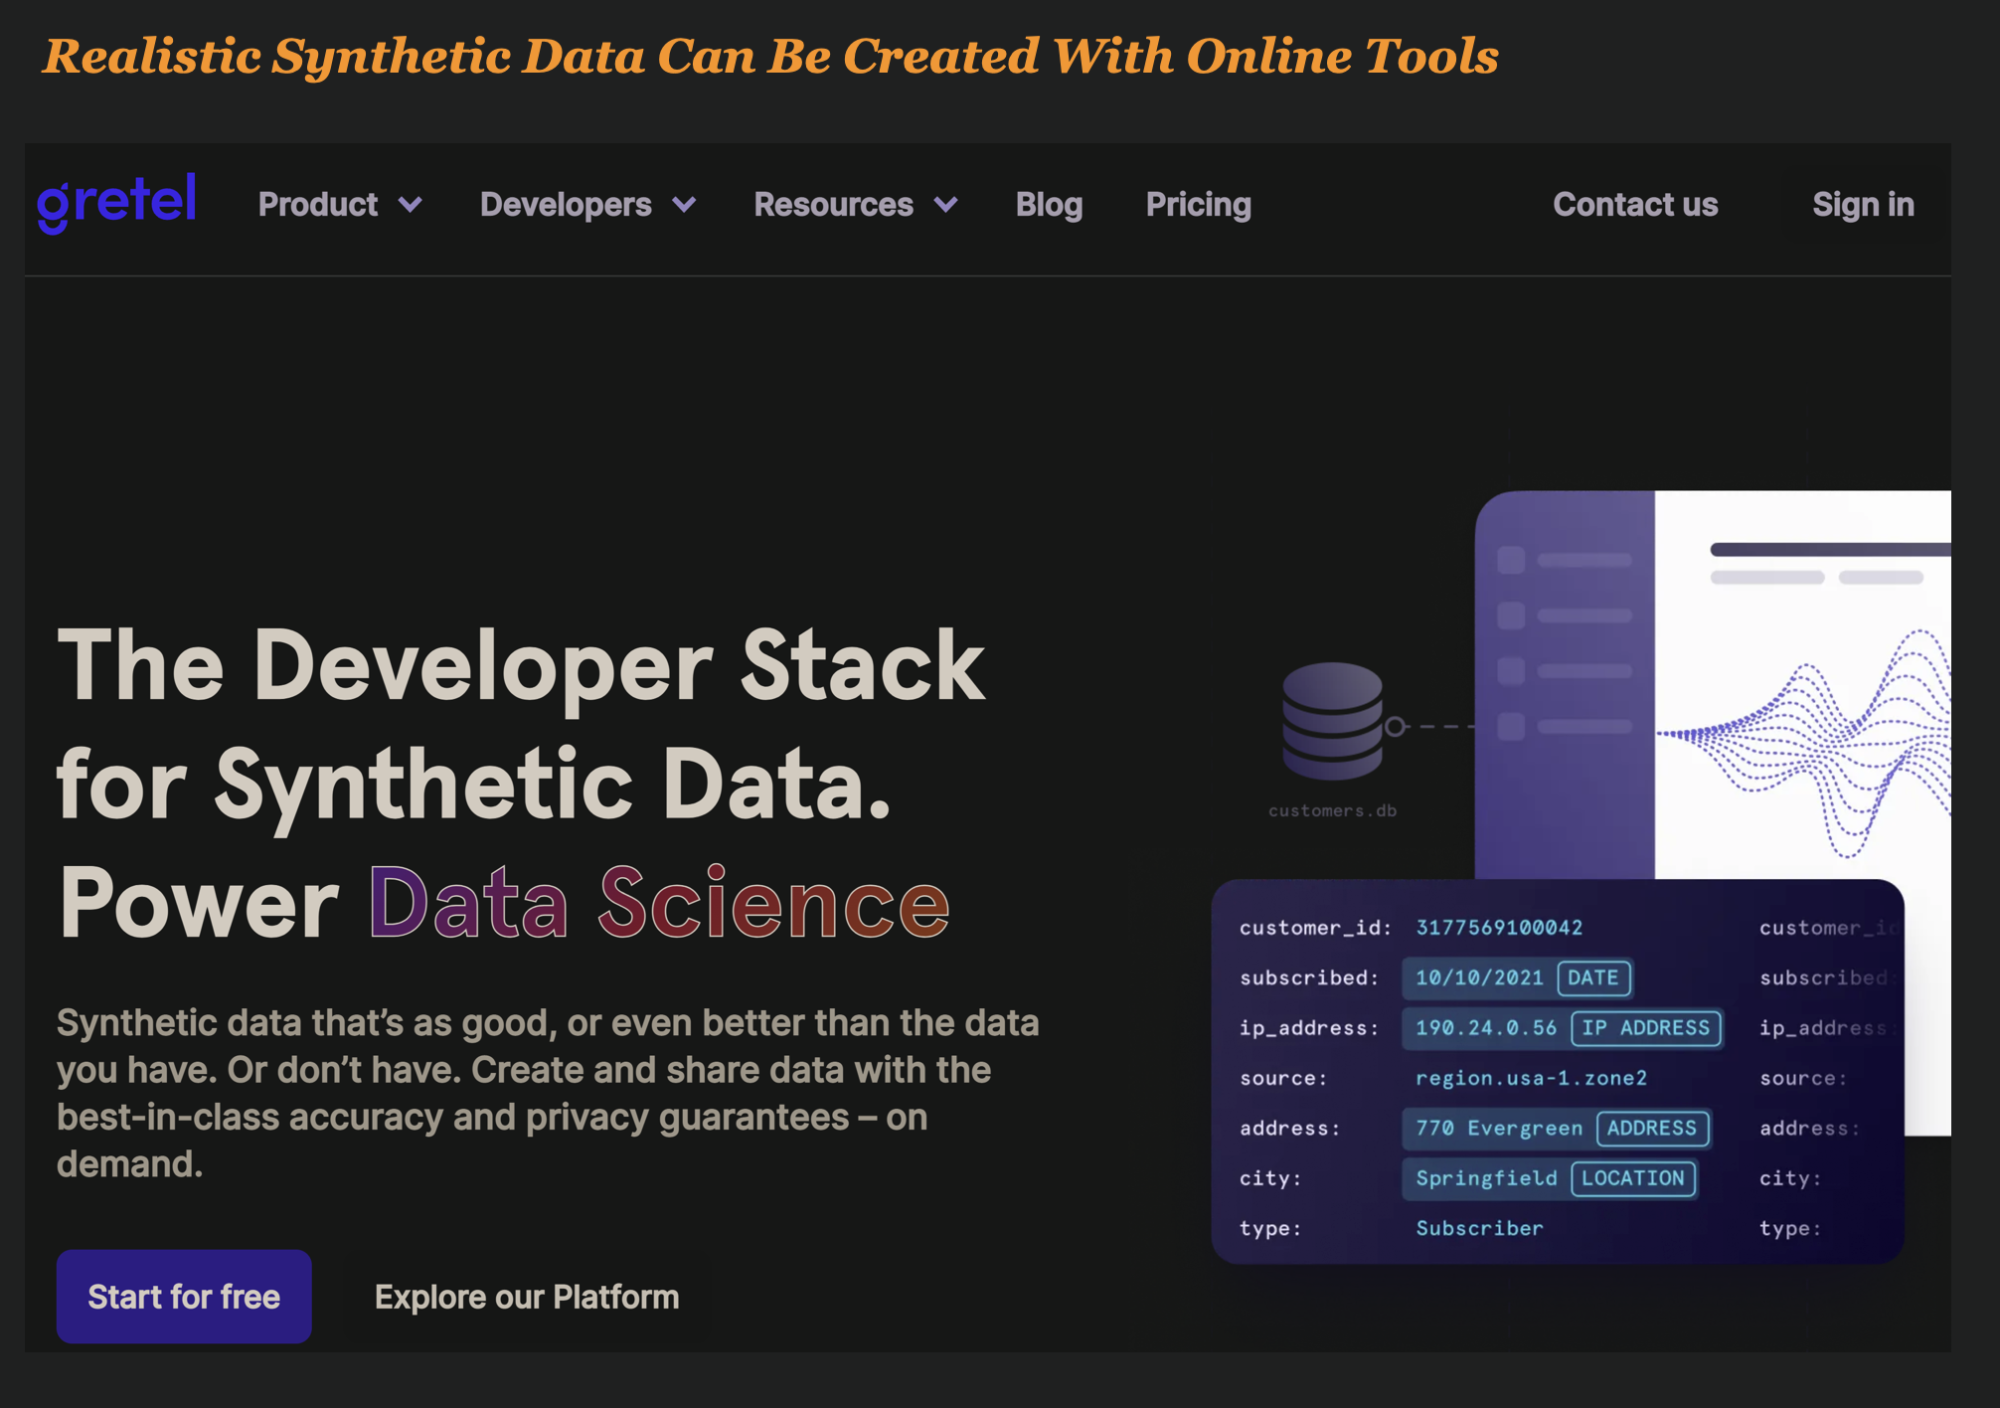The height and width of the screenshot is (1408, 2000).
Task: Expand the Resources dropdown chevron
Action: tap(945, 205)
